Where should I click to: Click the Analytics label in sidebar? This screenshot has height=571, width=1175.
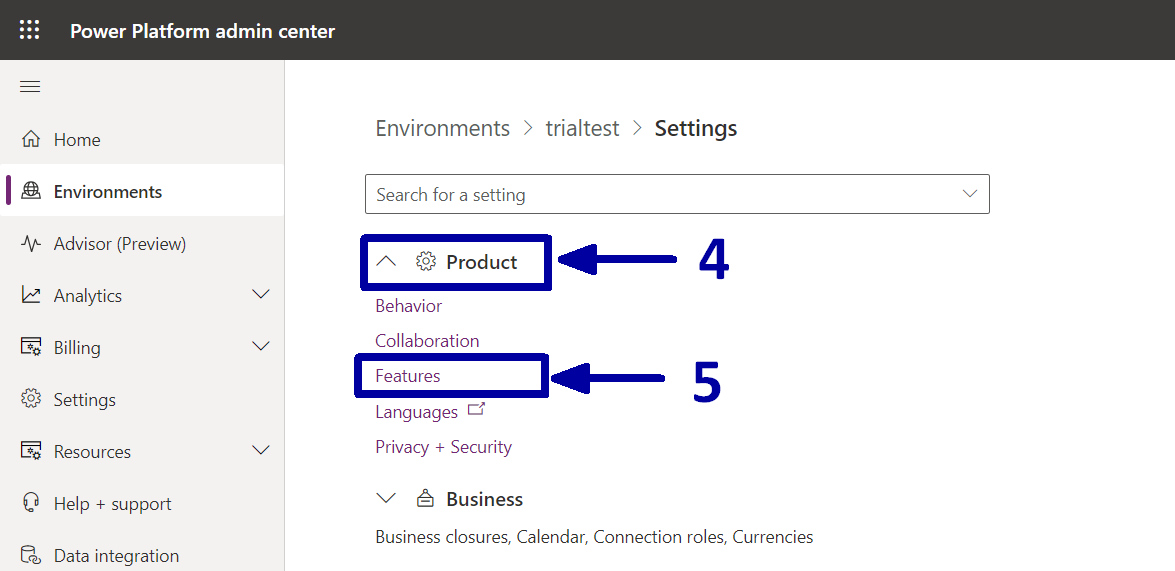point(88,296)
